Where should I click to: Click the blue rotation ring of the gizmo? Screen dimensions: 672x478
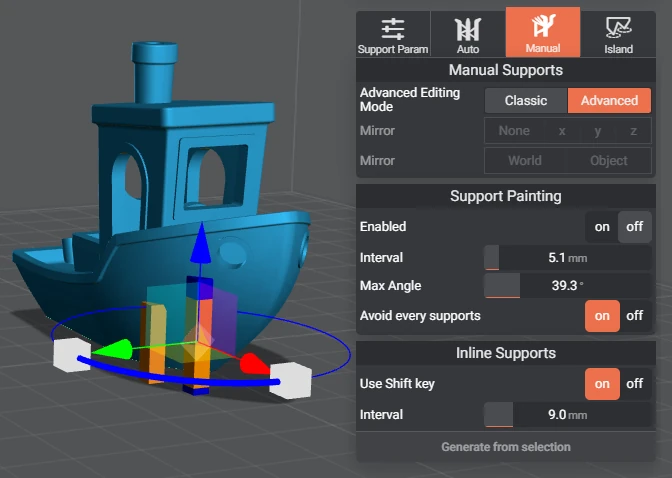(x=178, y=377)
